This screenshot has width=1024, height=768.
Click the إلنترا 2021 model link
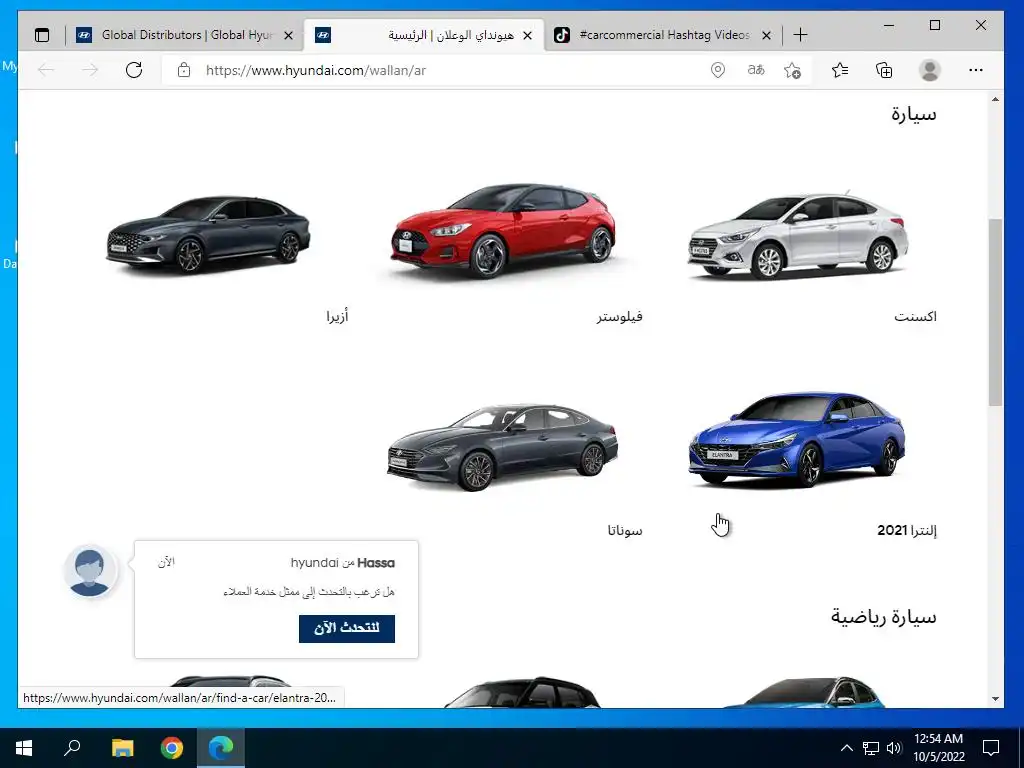coord(907,530)
